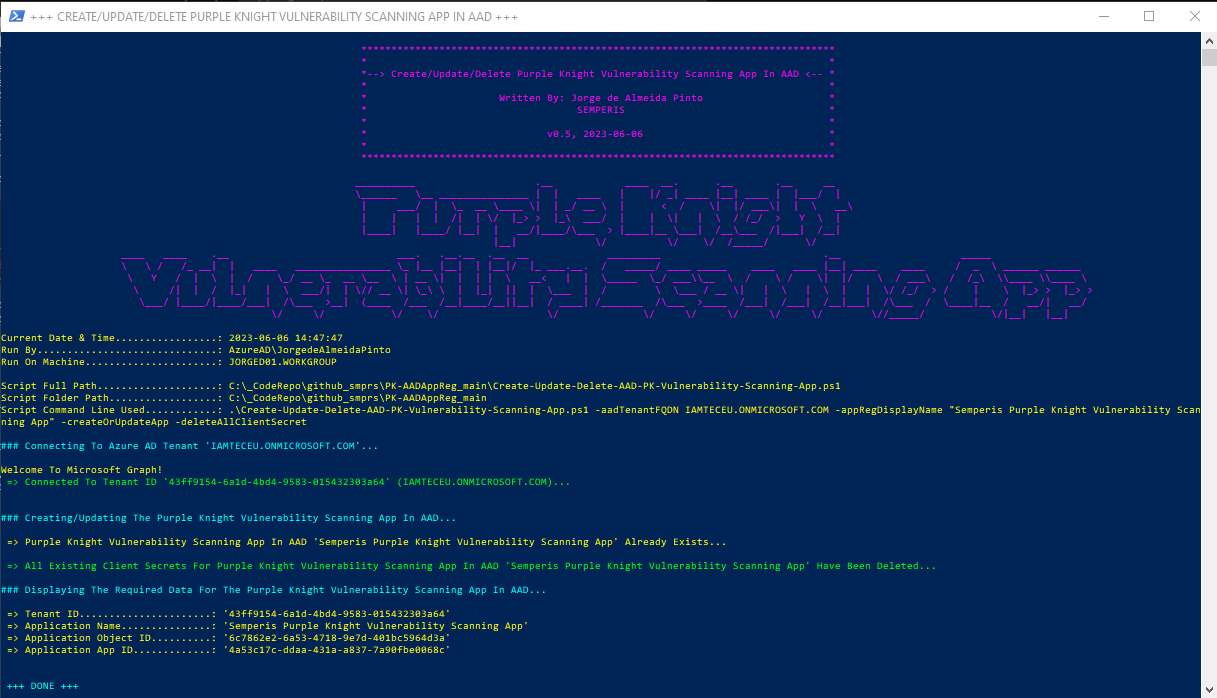Click the vertical scrollbar thumb
The image size is (1217, 698).
(1208, 57)
